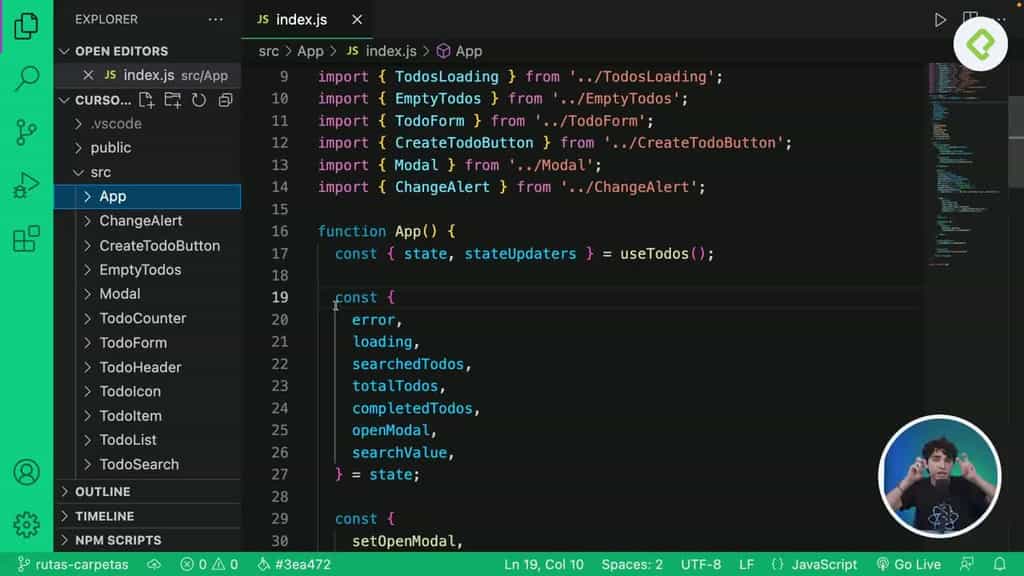Click App folder in the breadcrumb
The height and width of the screenshot is (576, 1024).
pyautogui.click(x=310, y=51)
